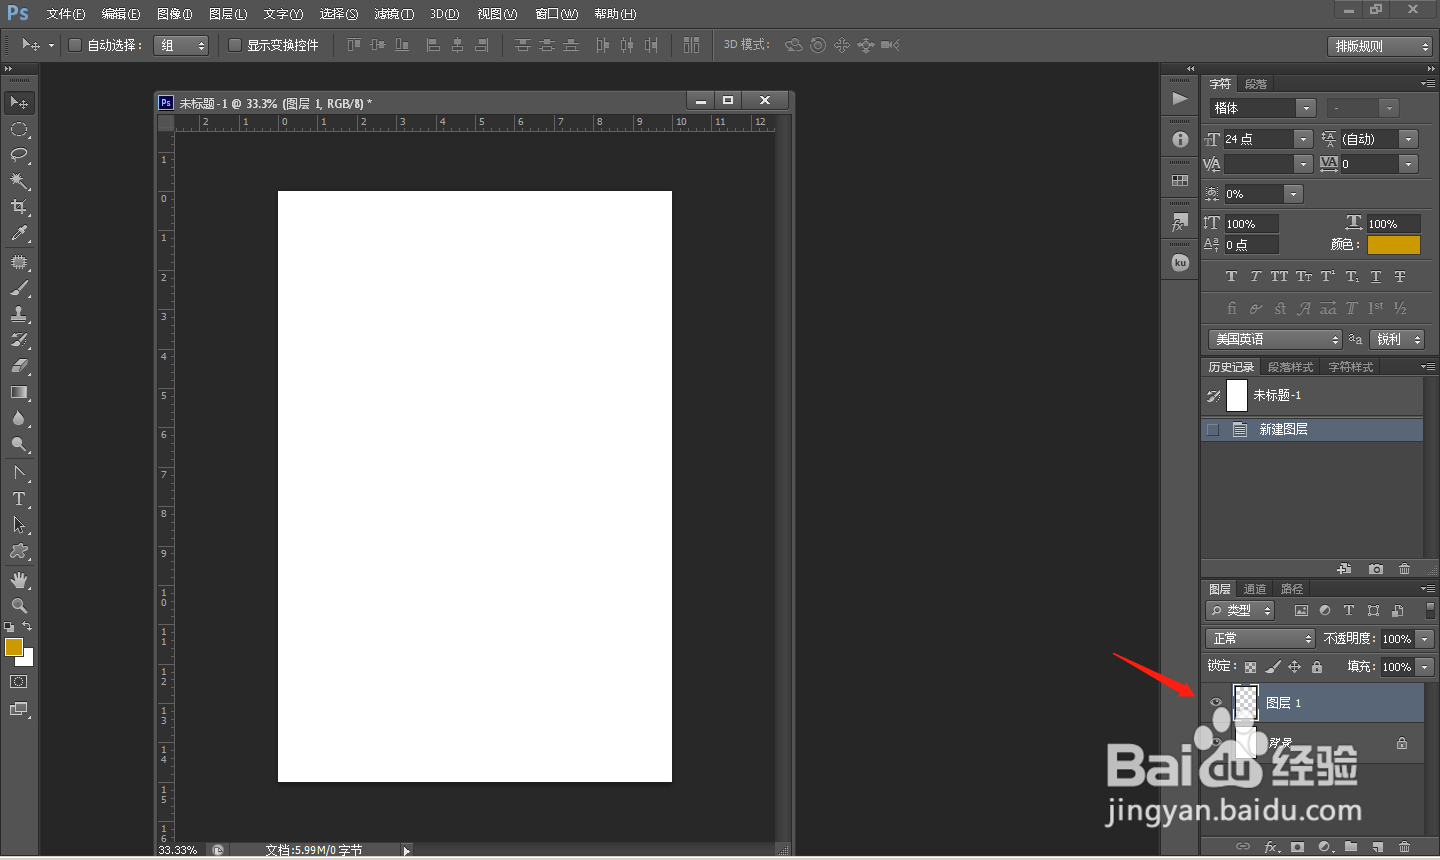This screenshot has height=860, width=1440.
Task: Select the Magic Wand tool
Action: coord(19,181)
